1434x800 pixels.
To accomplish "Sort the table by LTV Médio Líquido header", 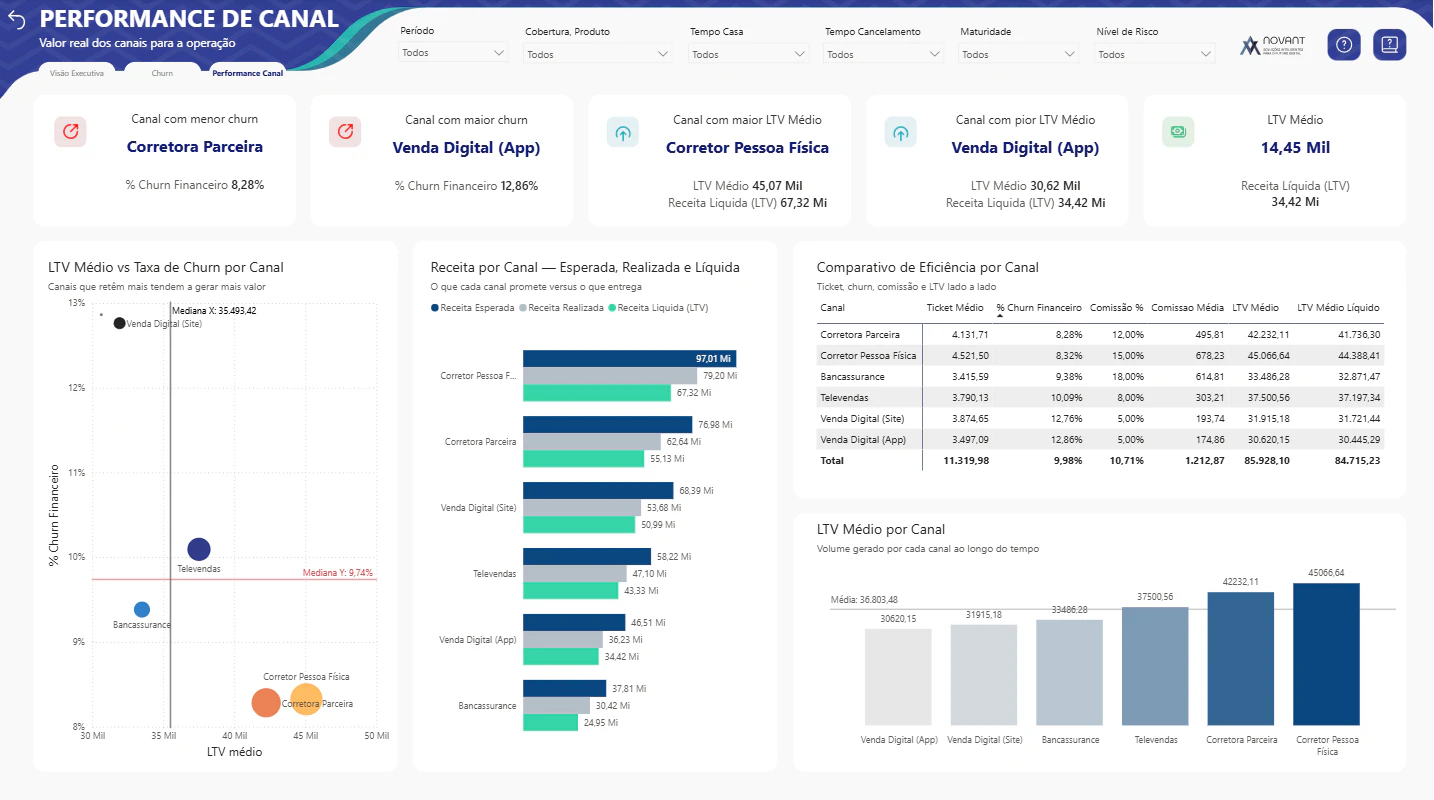I will coord(1338,308).
